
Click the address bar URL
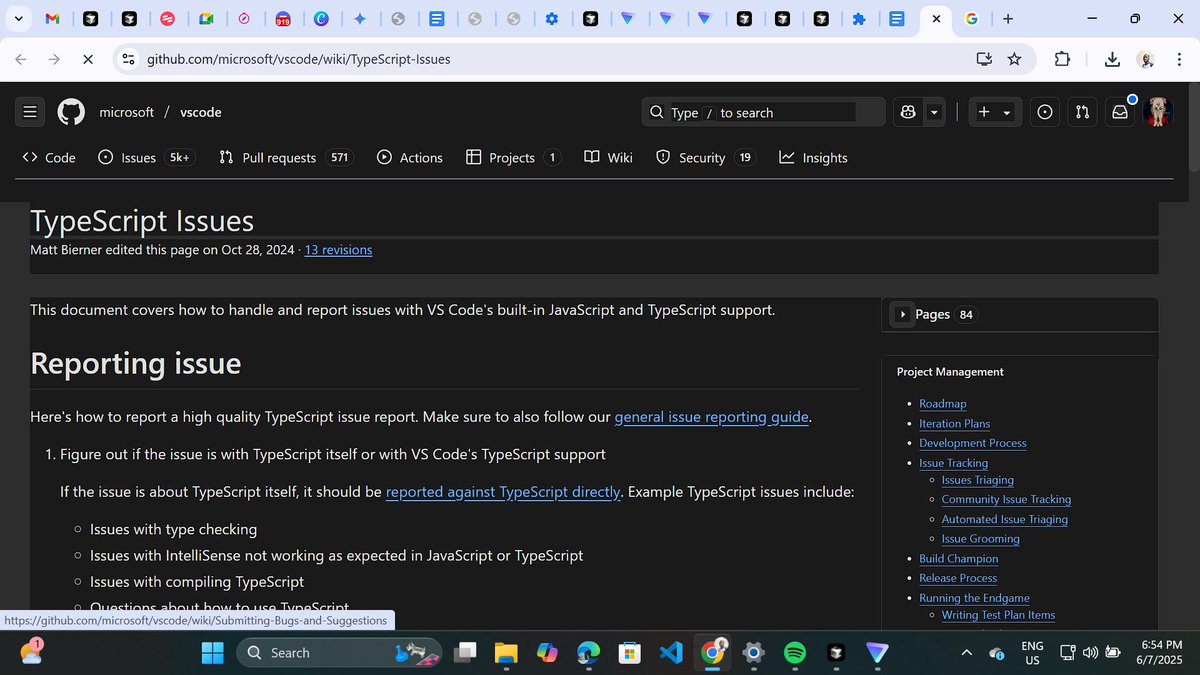tap(299, 59)
